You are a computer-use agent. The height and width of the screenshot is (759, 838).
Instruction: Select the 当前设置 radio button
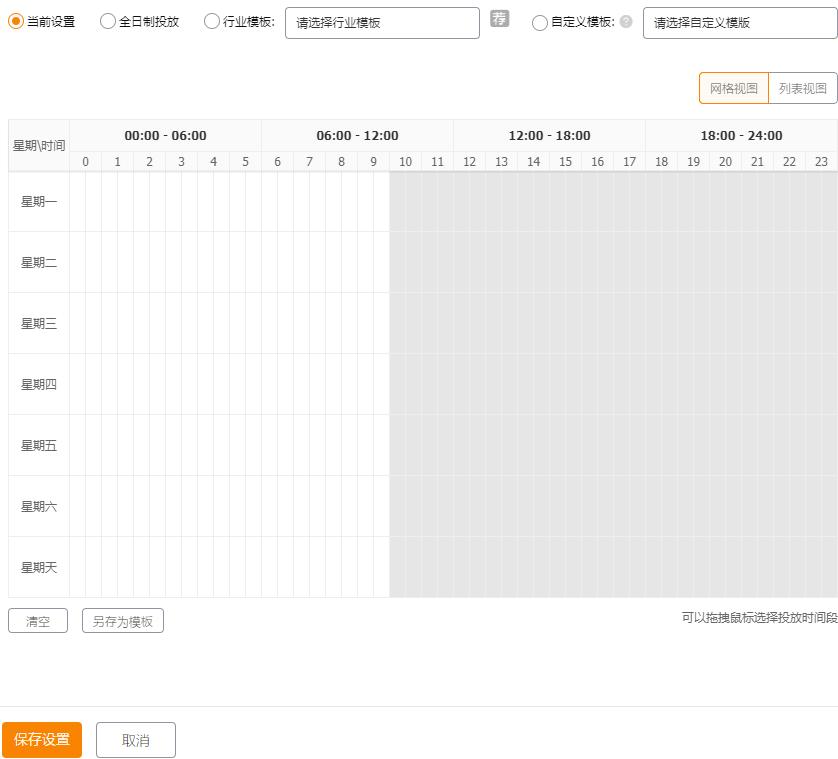click(x=12, y=19)
